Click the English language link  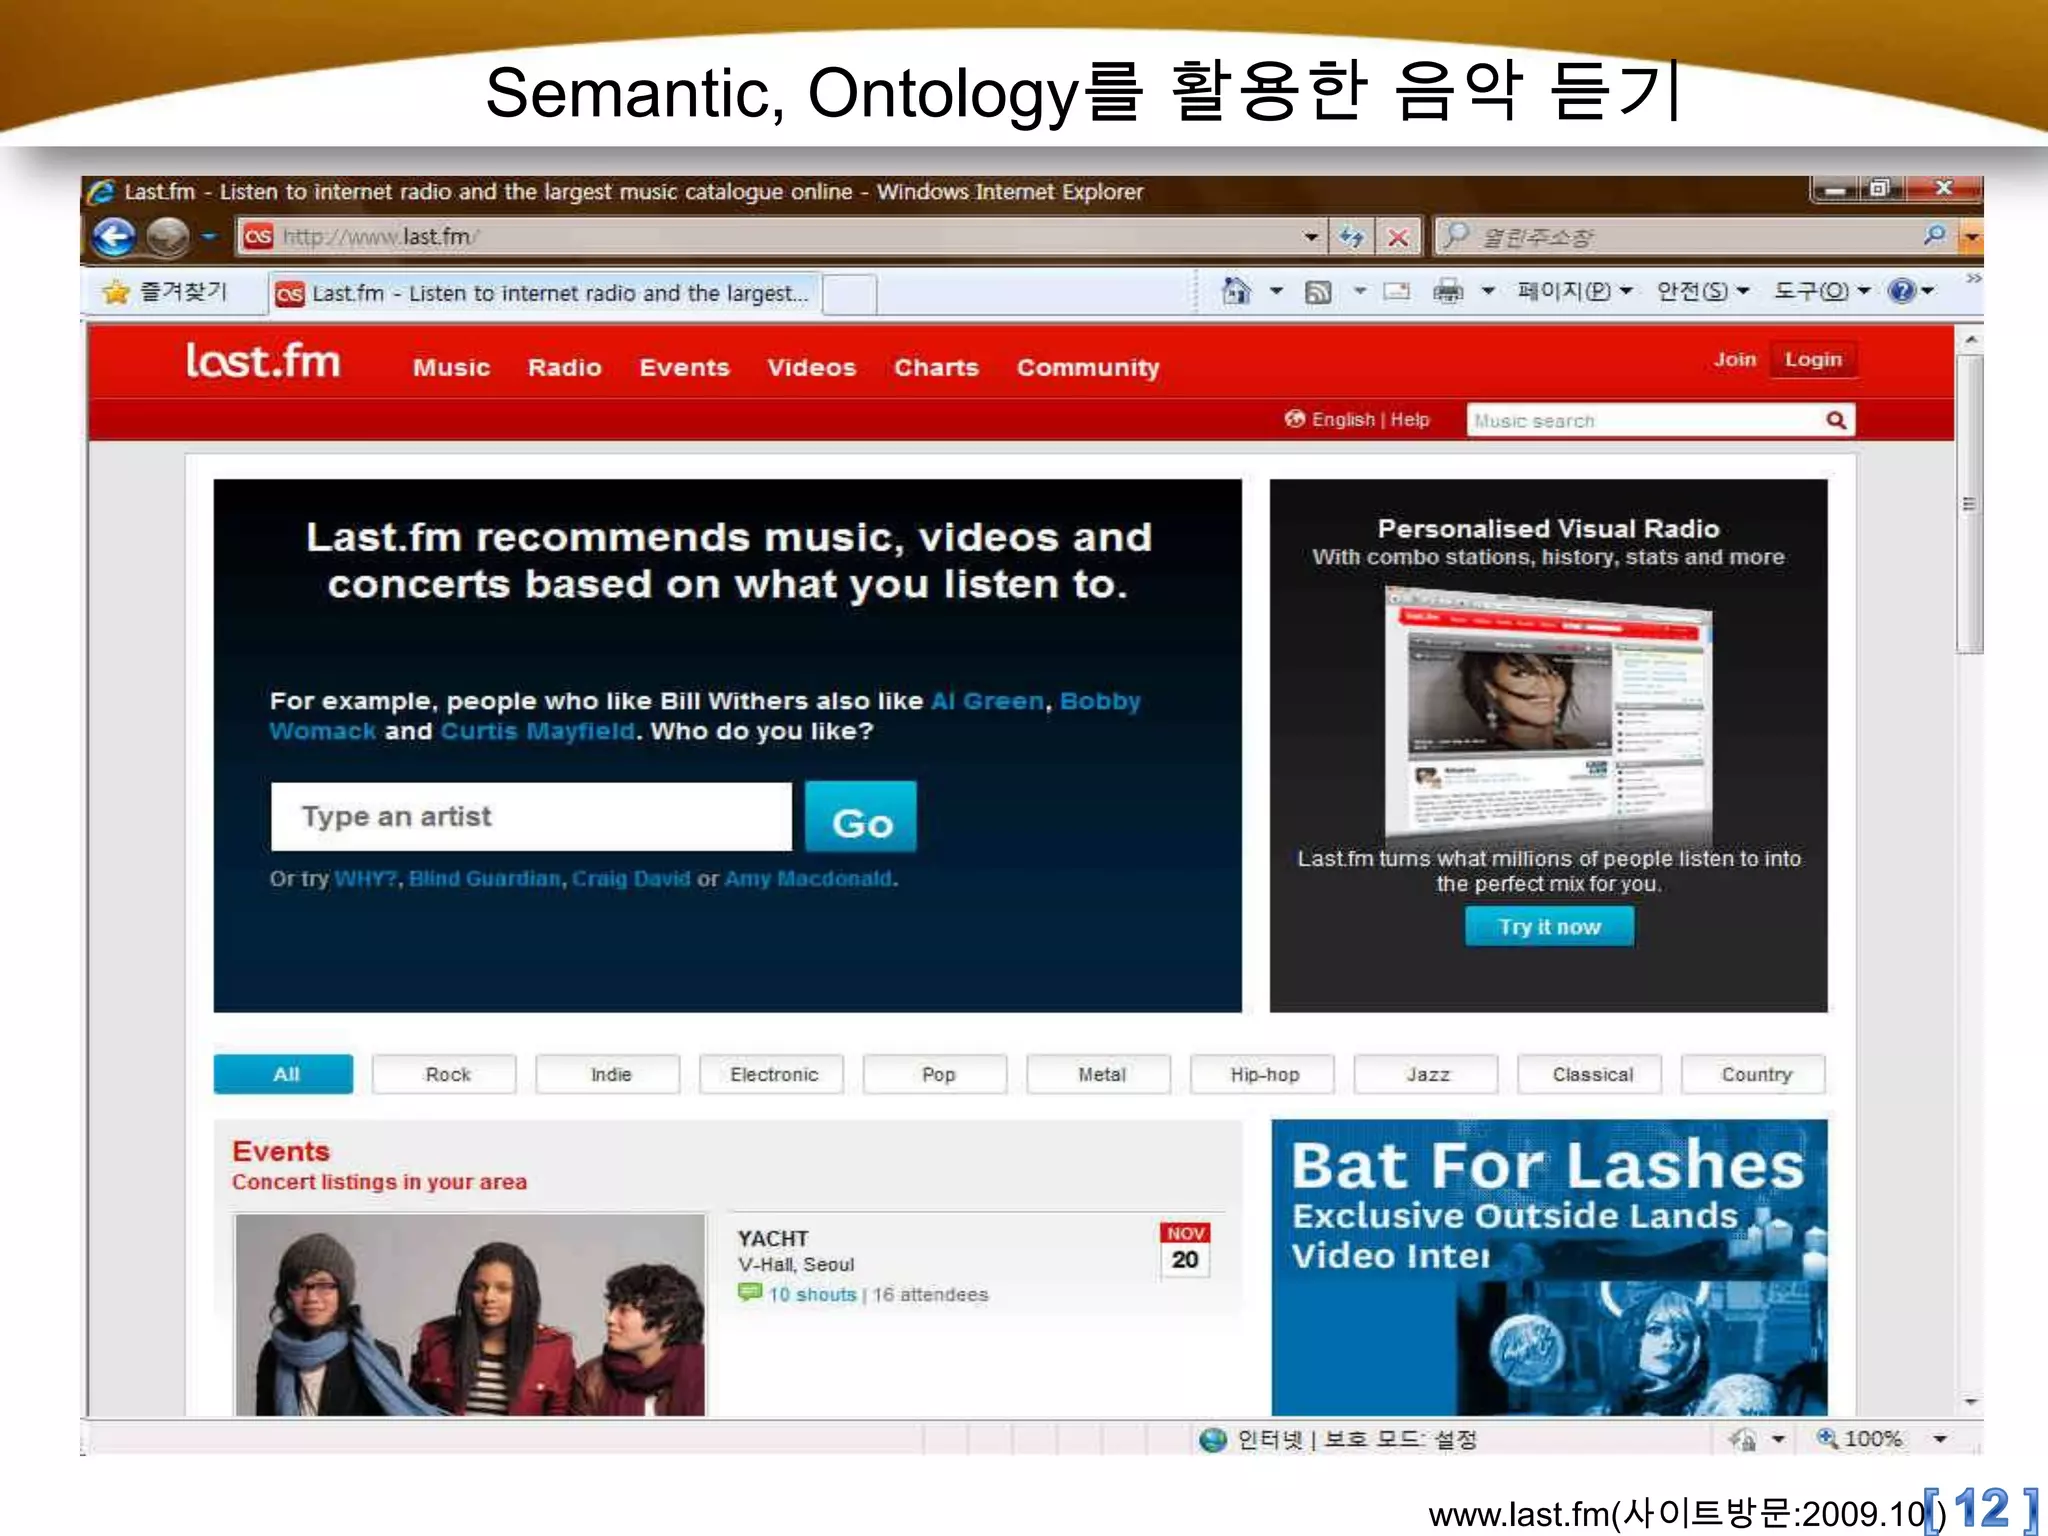(1342, 420)
